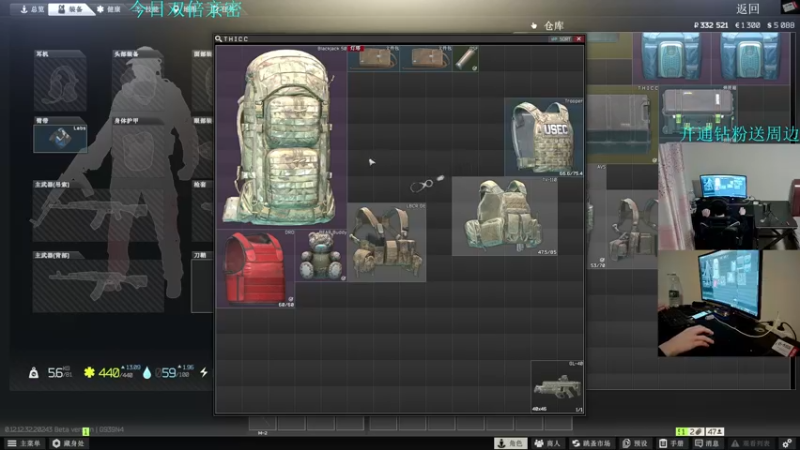Select the 装备 gear tab
Image resolution: width=800 pixels, height=450 pixels.
click(70, 9)
